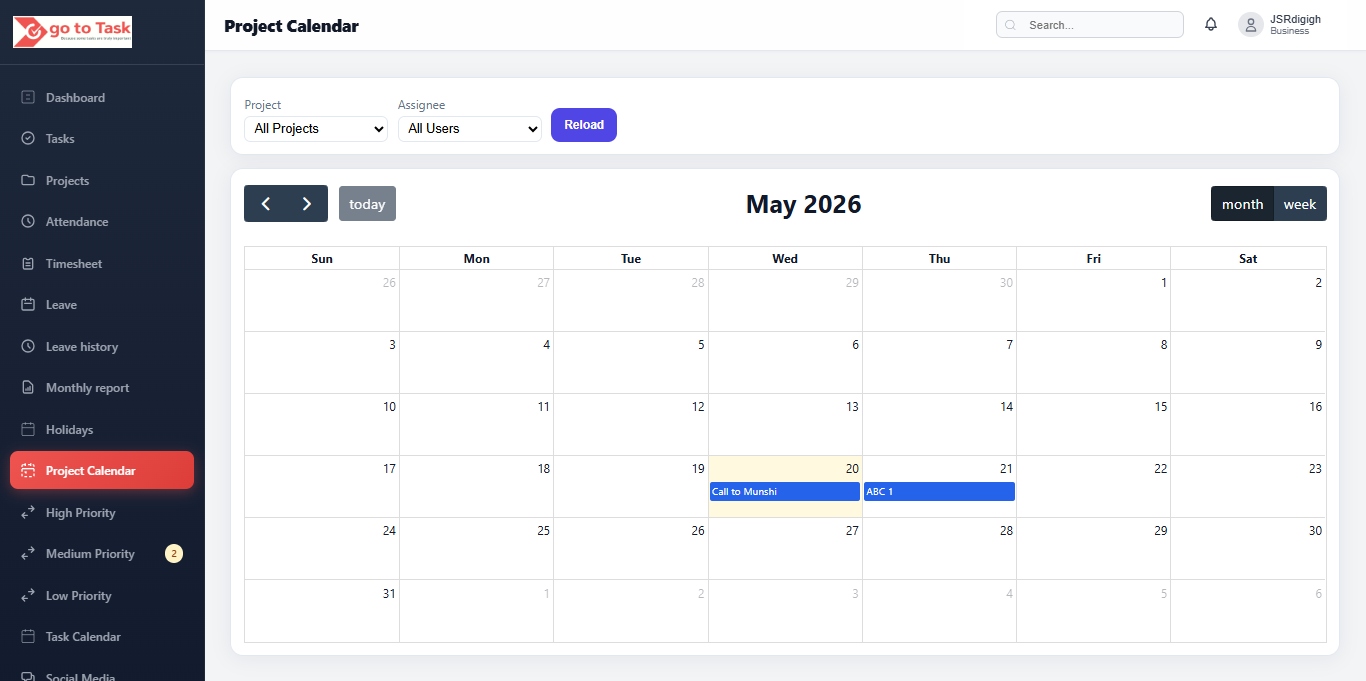This screenshot has width=1366, height=681.
Task: Click the High Priority arrows icon
Action: coord(28,513)
